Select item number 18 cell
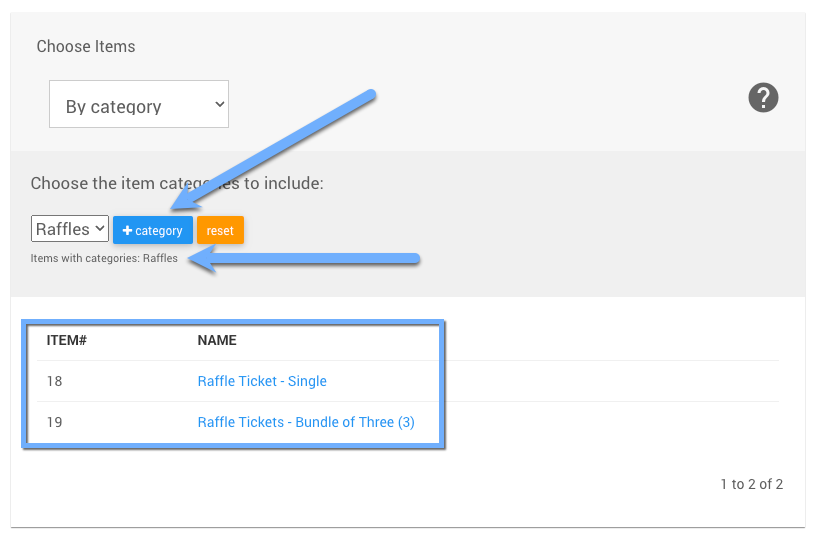Image resolution: width=815 pixels, height=539 pixels. (55, 381)
